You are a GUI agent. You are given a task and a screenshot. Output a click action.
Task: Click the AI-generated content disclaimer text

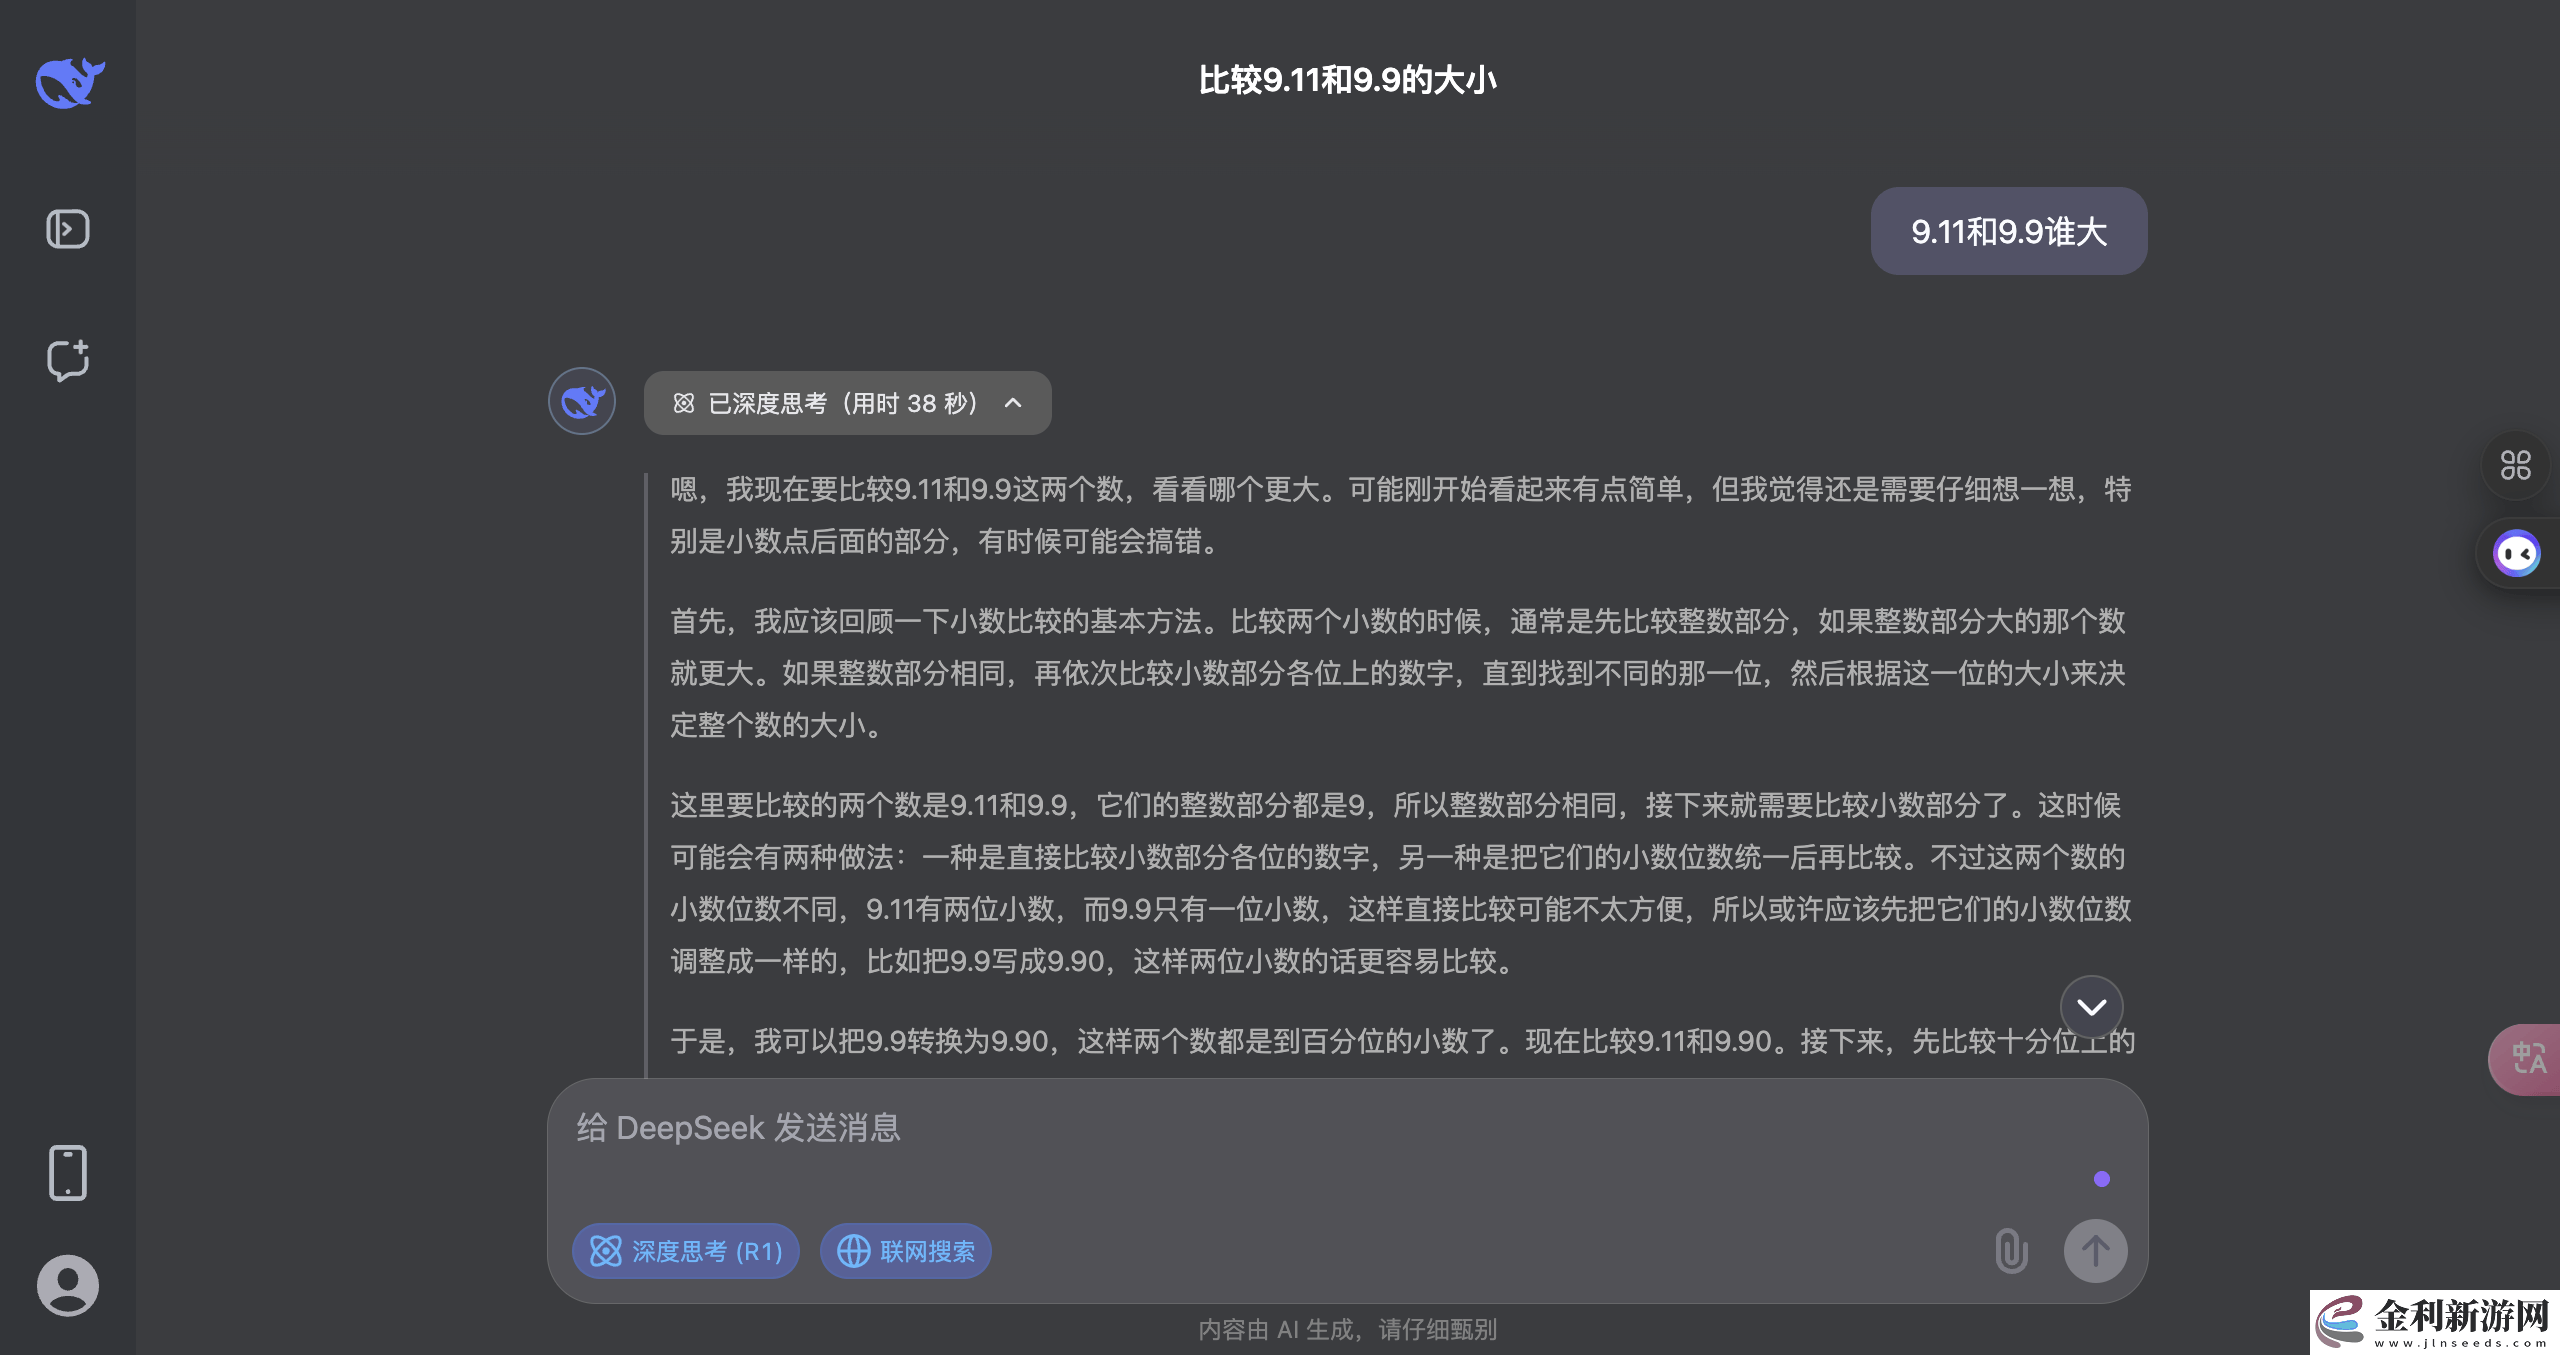click(1347, 1329)
